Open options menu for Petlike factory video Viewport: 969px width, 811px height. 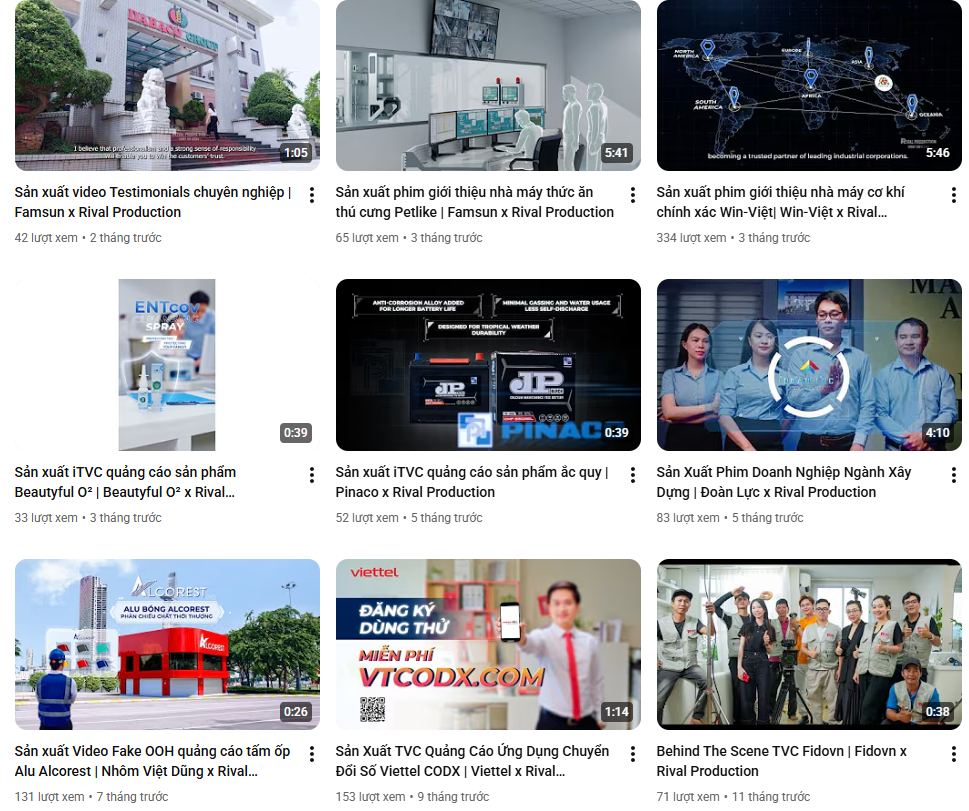(633, 195)
